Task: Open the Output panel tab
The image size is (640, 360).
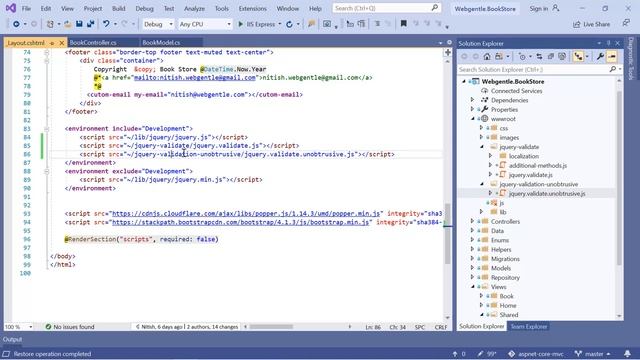Action: pos(13,339)
